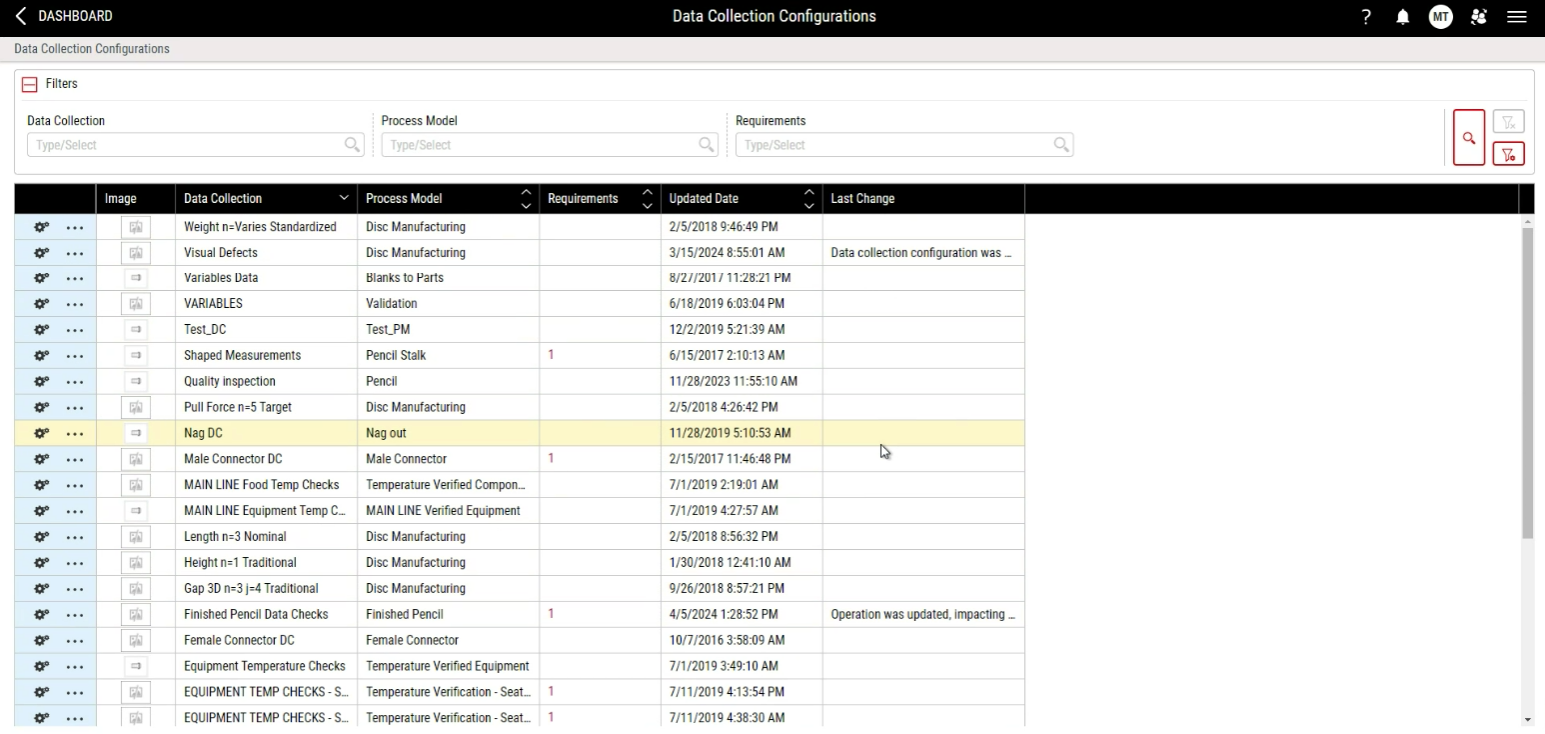Open three-dots menu for Test_DC row
Viewport: 1545px width, 734px height.
click(x=75, y=330)
